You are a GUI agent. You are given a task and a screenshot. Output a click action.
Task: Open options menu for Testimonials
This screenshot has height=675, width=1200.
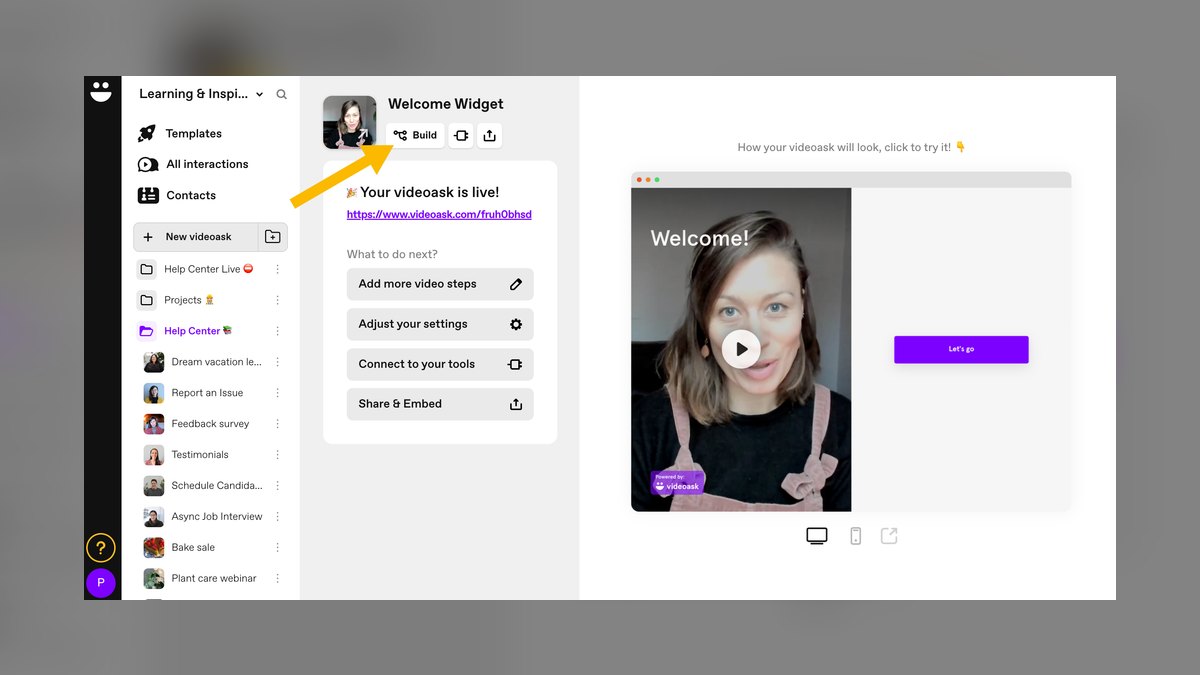coord(278,455)
